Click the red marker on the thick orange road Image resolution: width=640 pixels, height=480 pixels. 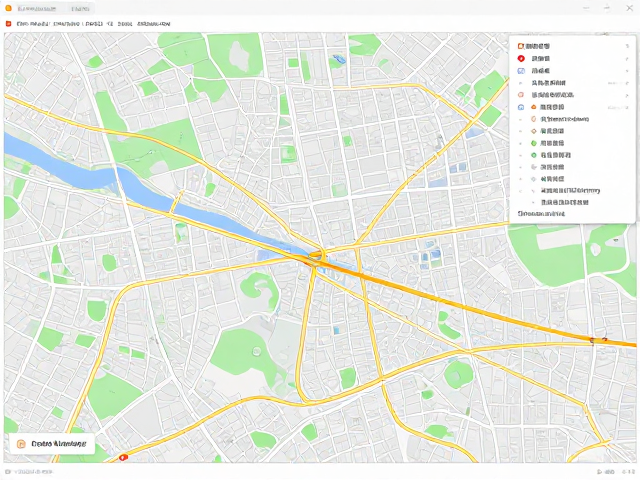(x=598, y=340)
